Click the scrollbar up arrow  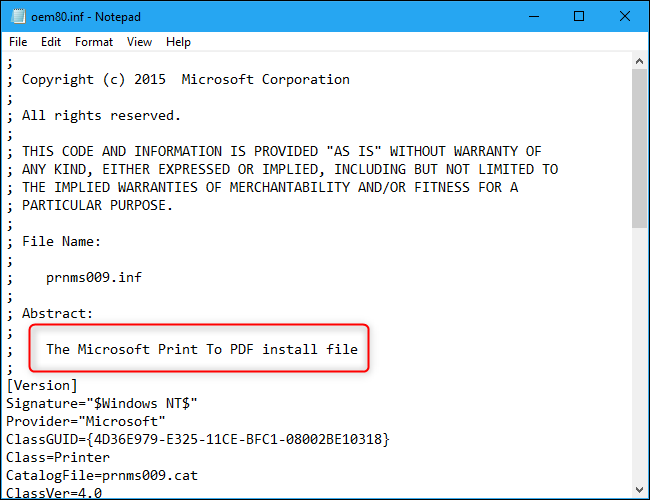[x=640, y=62]
